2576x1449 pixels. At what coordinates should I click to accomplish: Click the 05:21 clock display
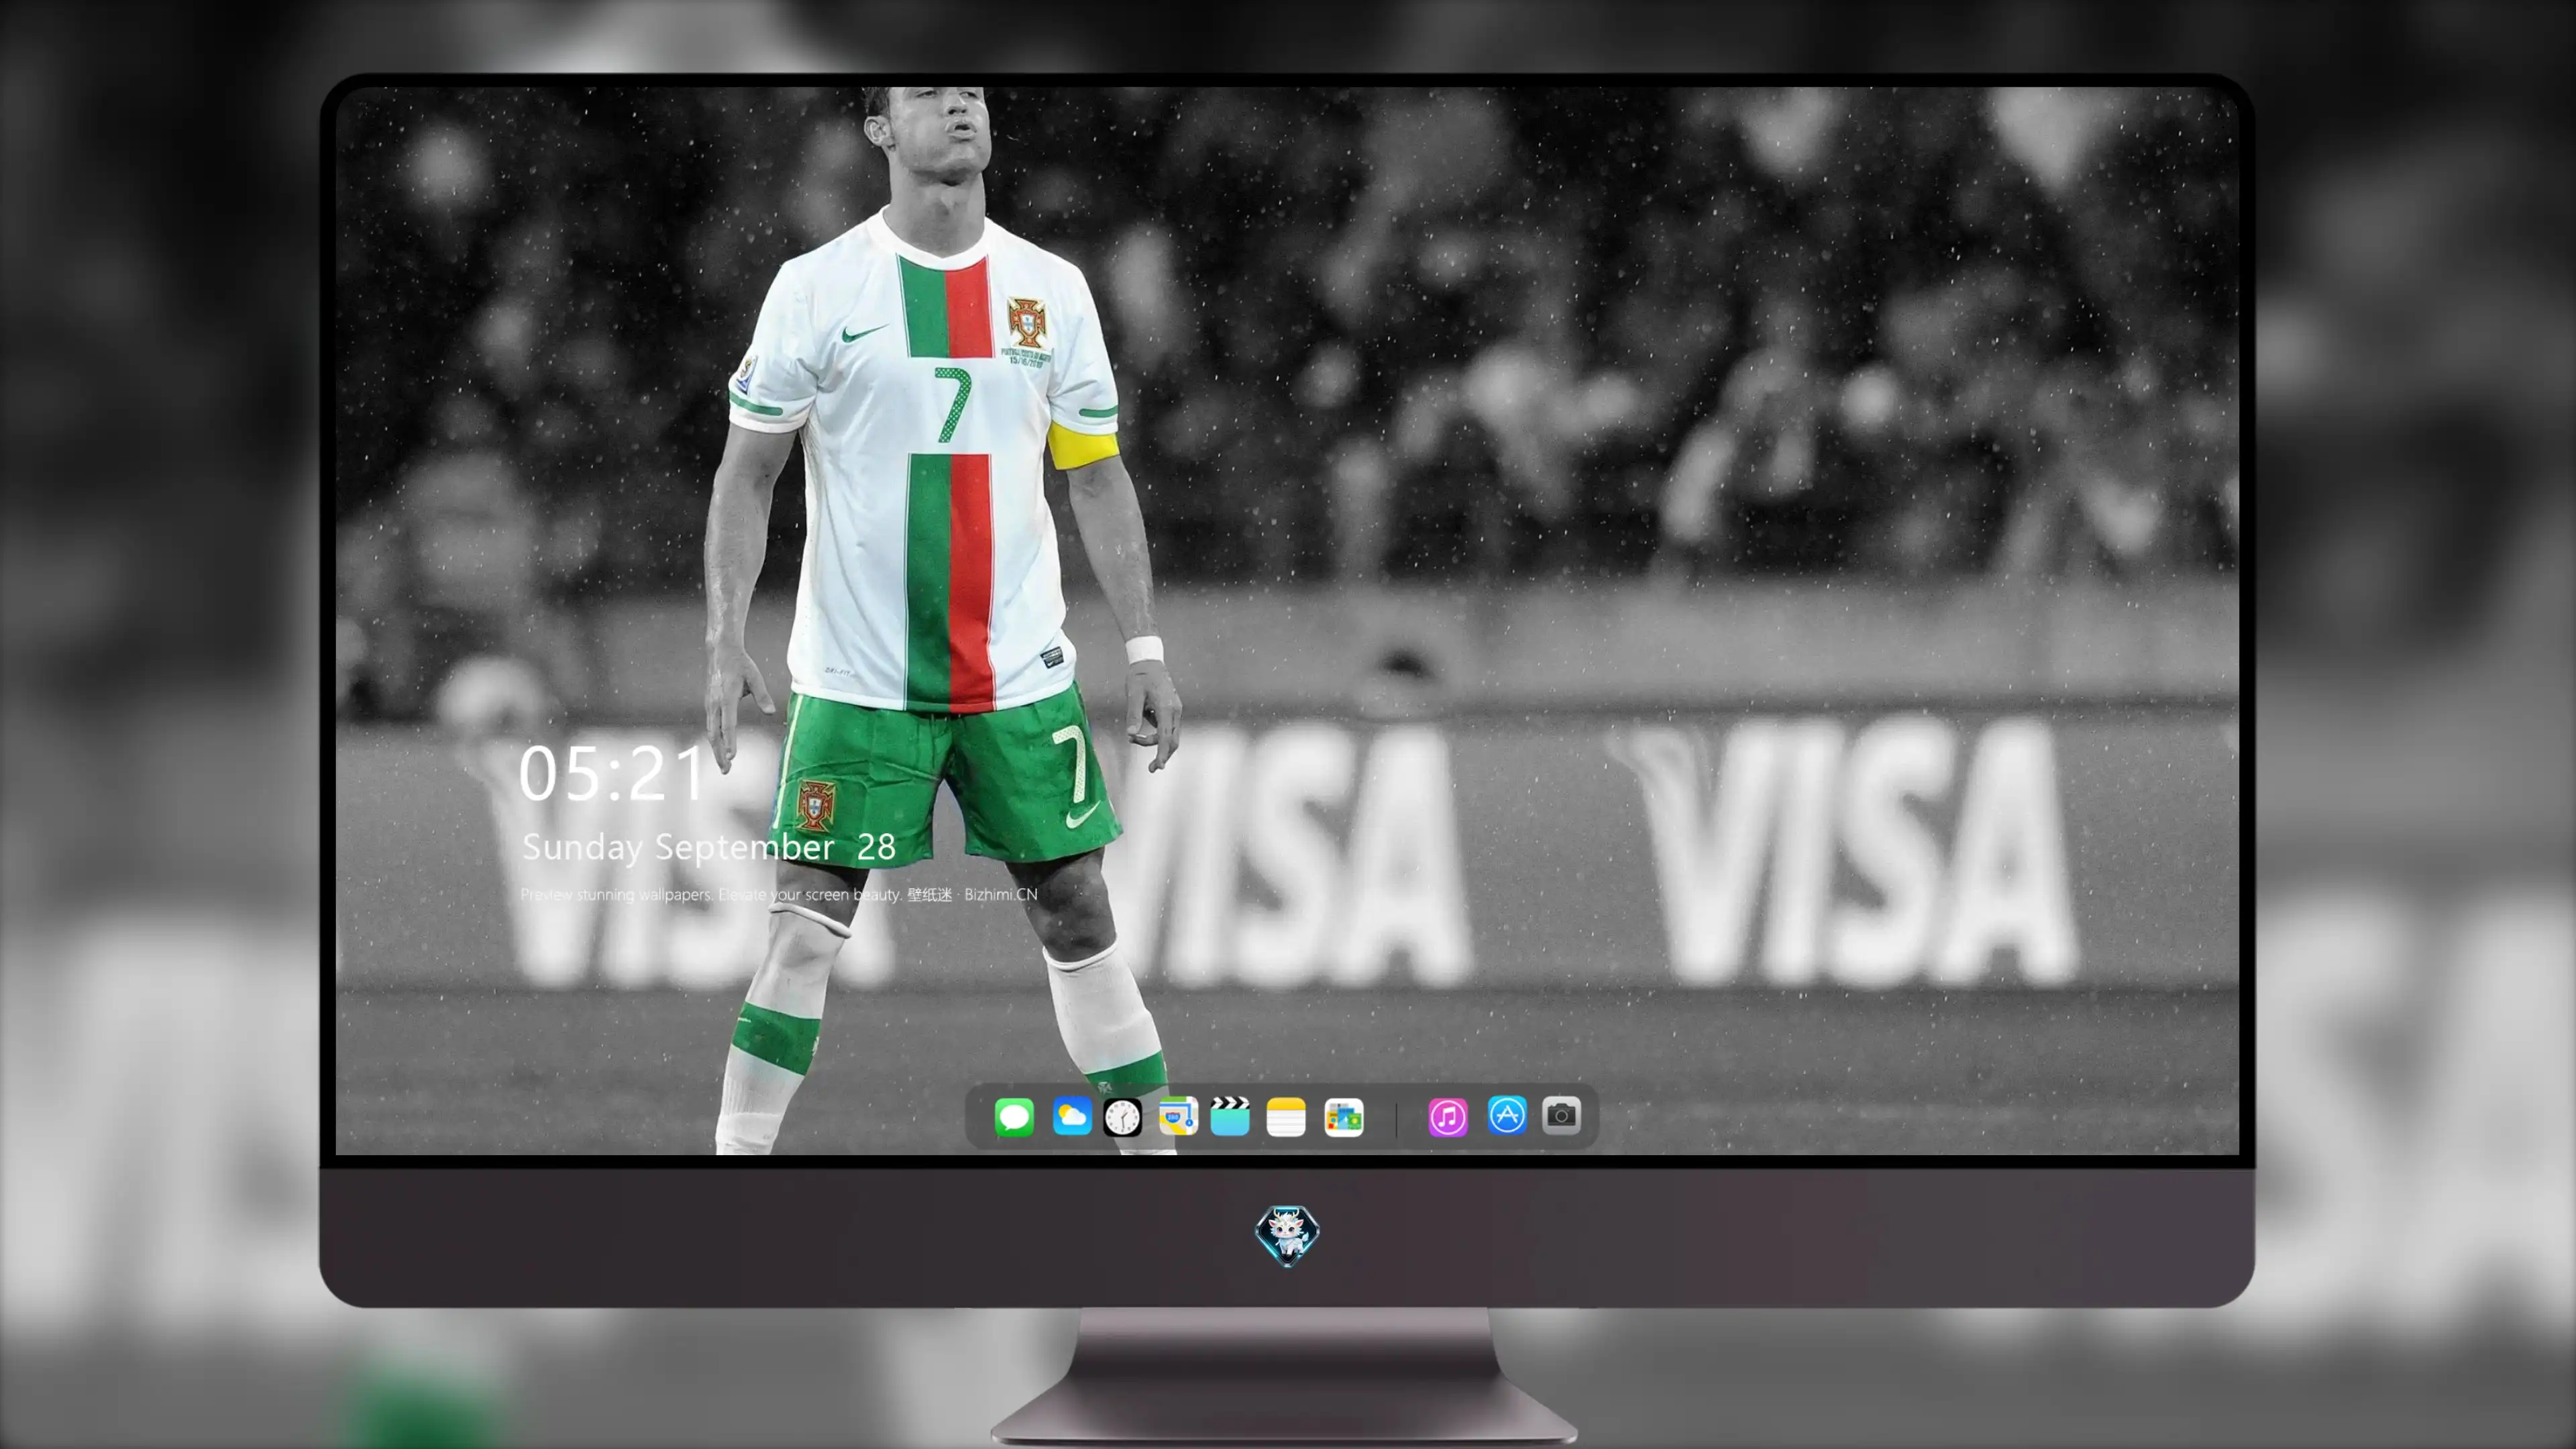click(x=612, y=774)
